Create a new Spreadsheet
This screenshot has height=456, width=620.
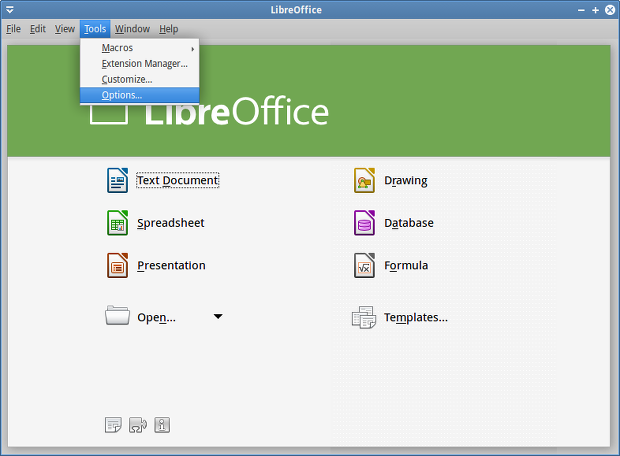(171, 223)
